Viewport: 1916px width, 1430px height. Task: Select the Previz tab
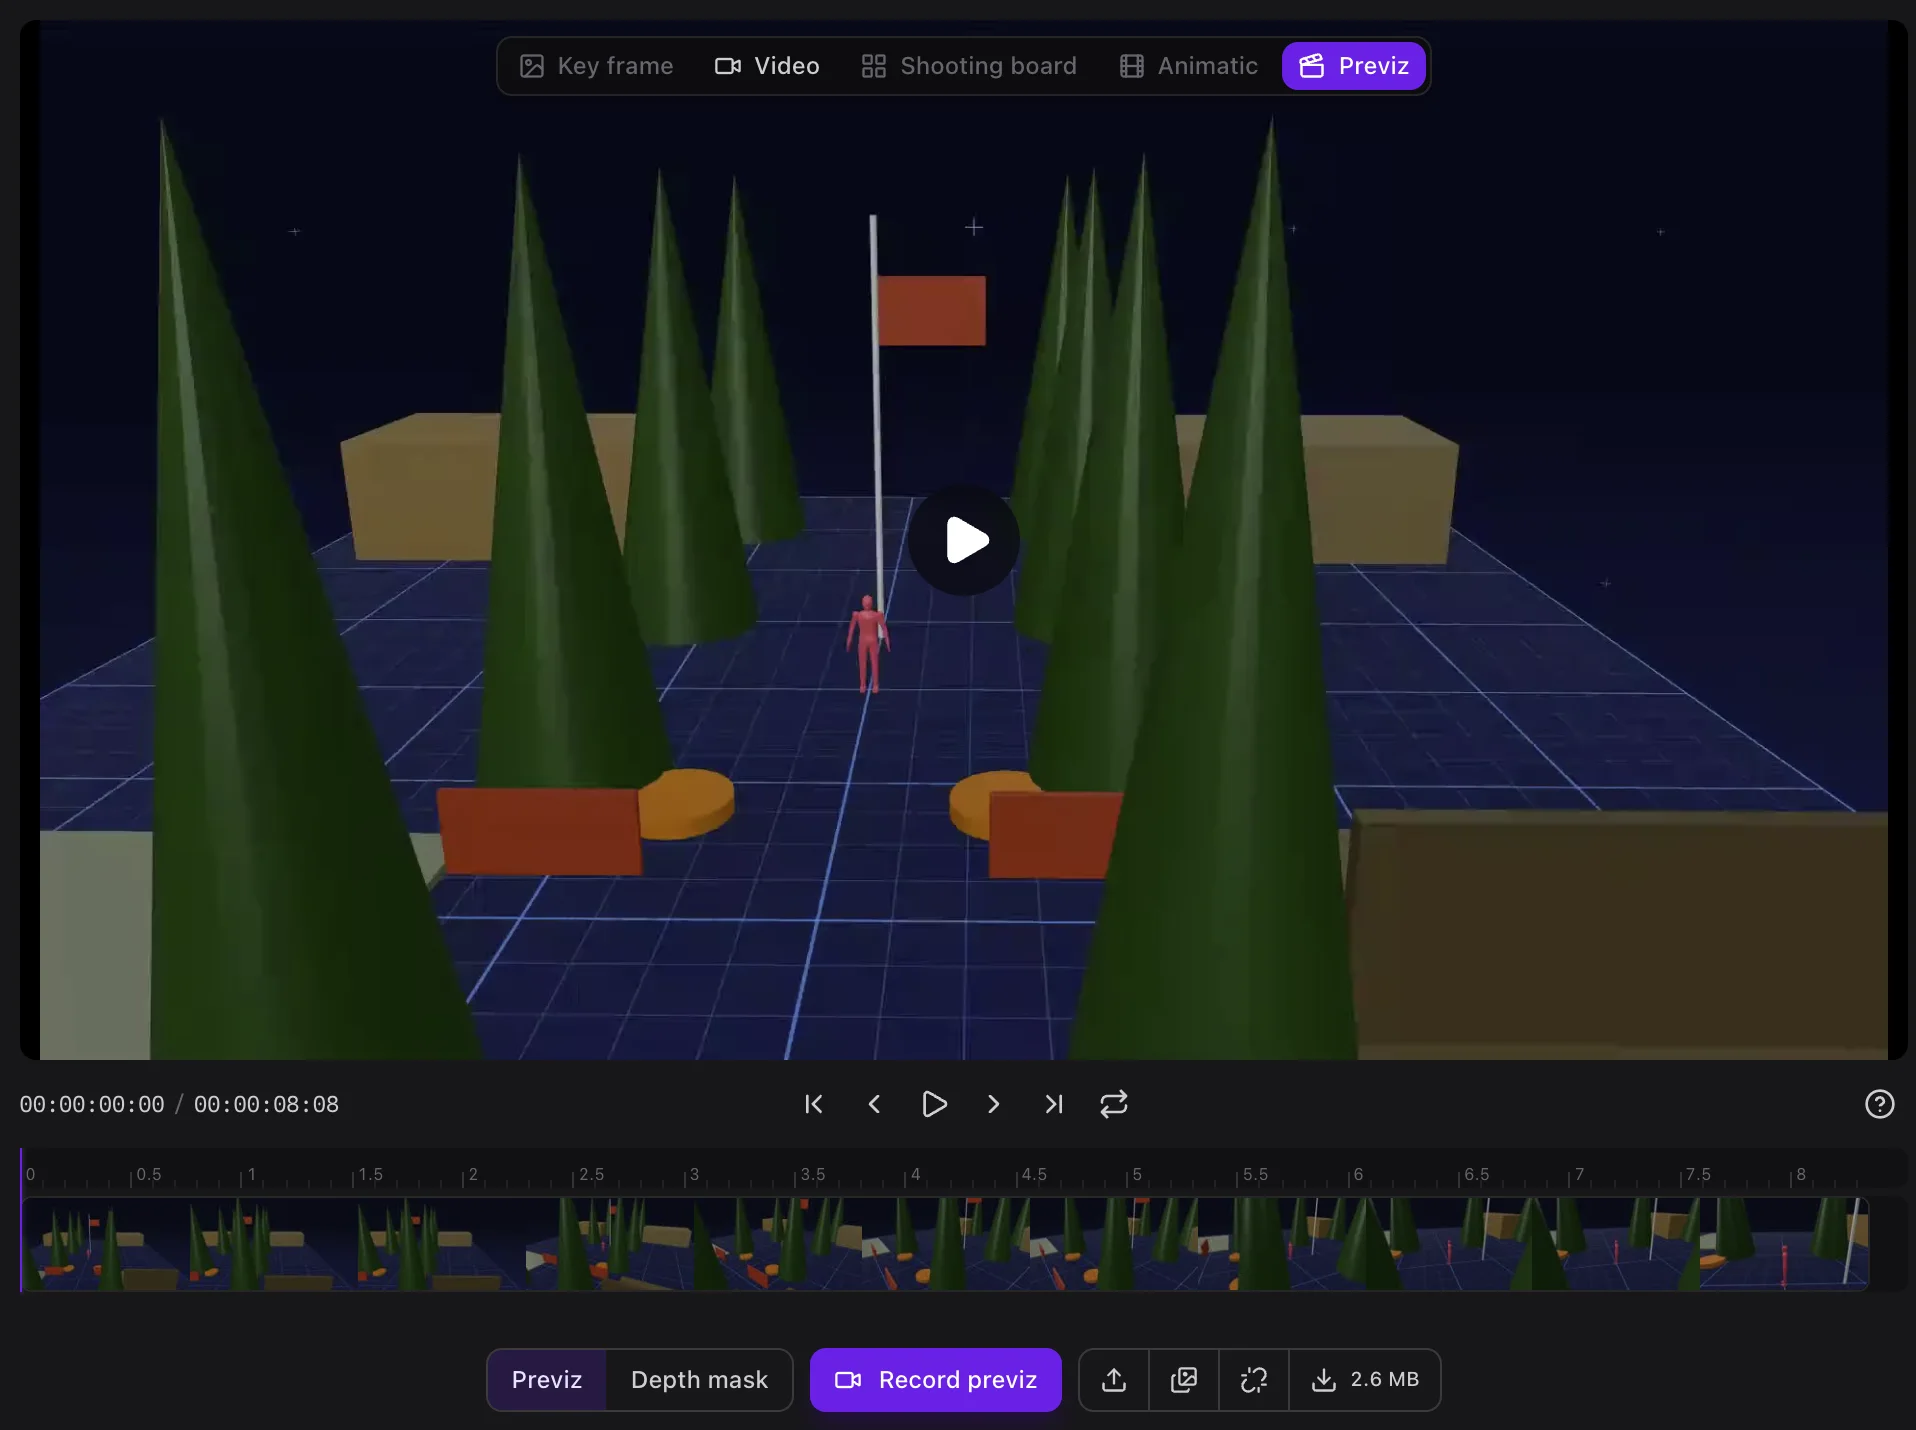pyautogui.click(x=1354, y=66)
